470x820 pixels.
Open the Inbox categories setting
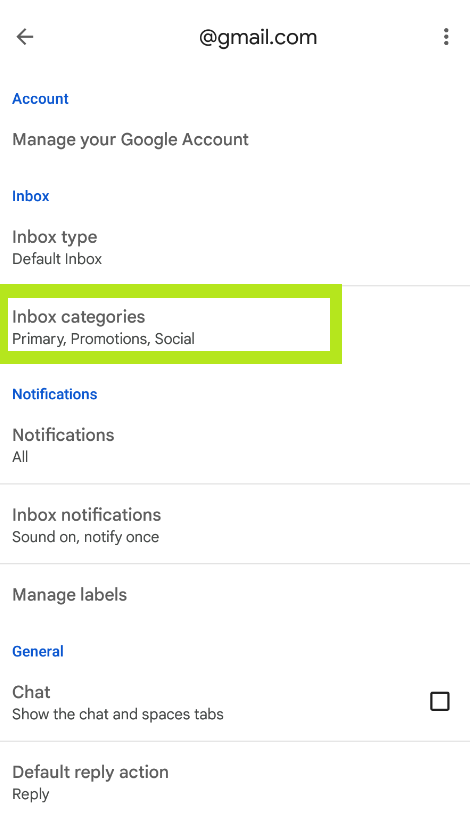[235, 326]
